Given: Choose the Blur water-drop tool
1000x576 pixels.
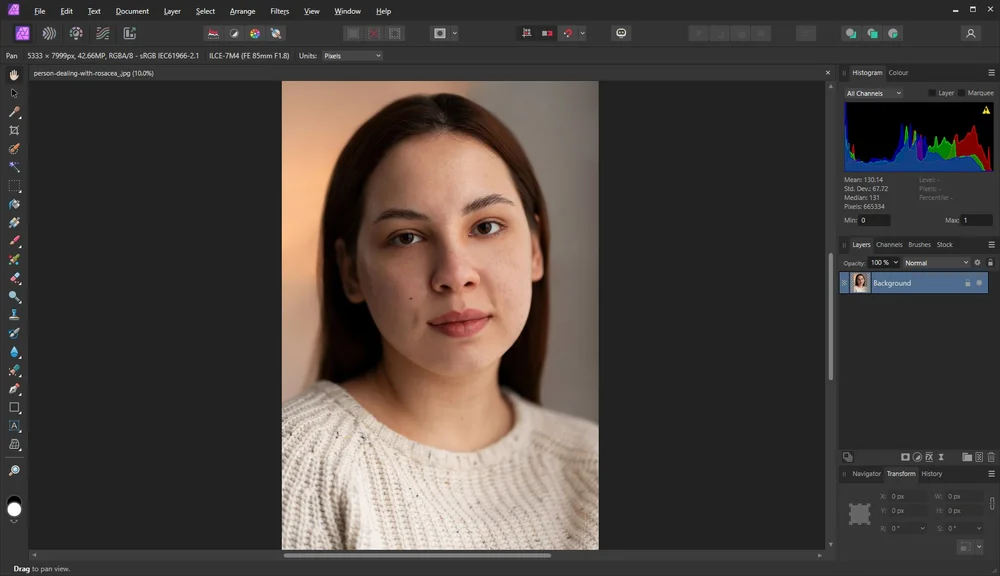Looking at the screenshot, I should coord(14,352).
